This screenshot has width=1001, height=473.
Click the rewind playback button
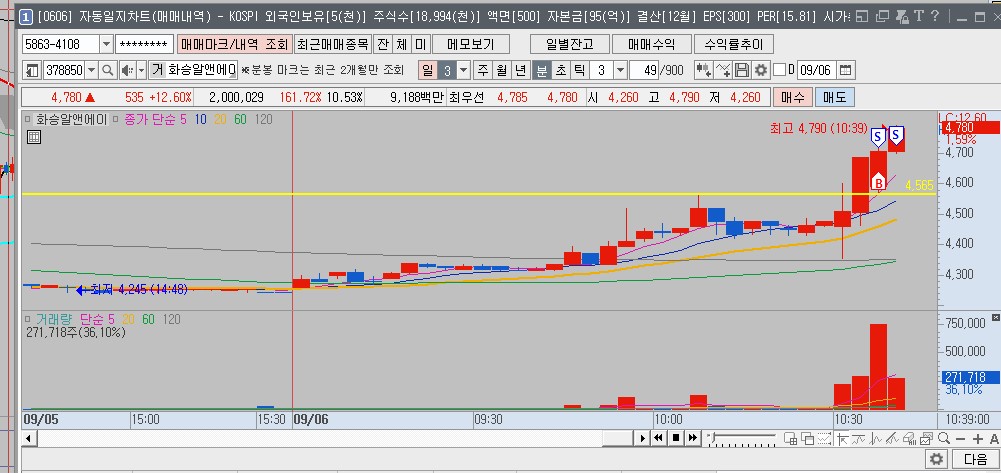659,439
